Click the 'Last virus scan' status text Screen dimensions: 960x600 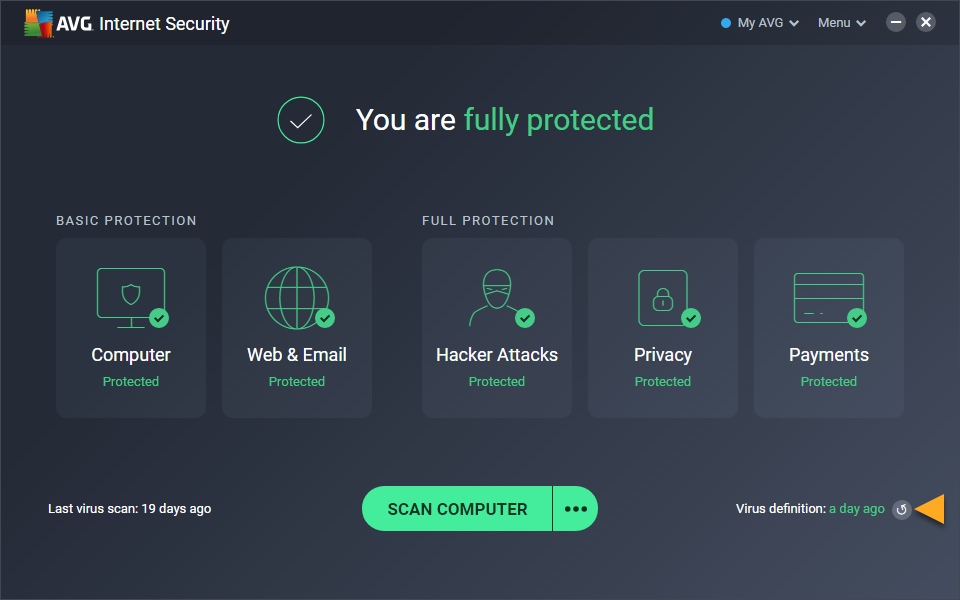tap(130, 509)
